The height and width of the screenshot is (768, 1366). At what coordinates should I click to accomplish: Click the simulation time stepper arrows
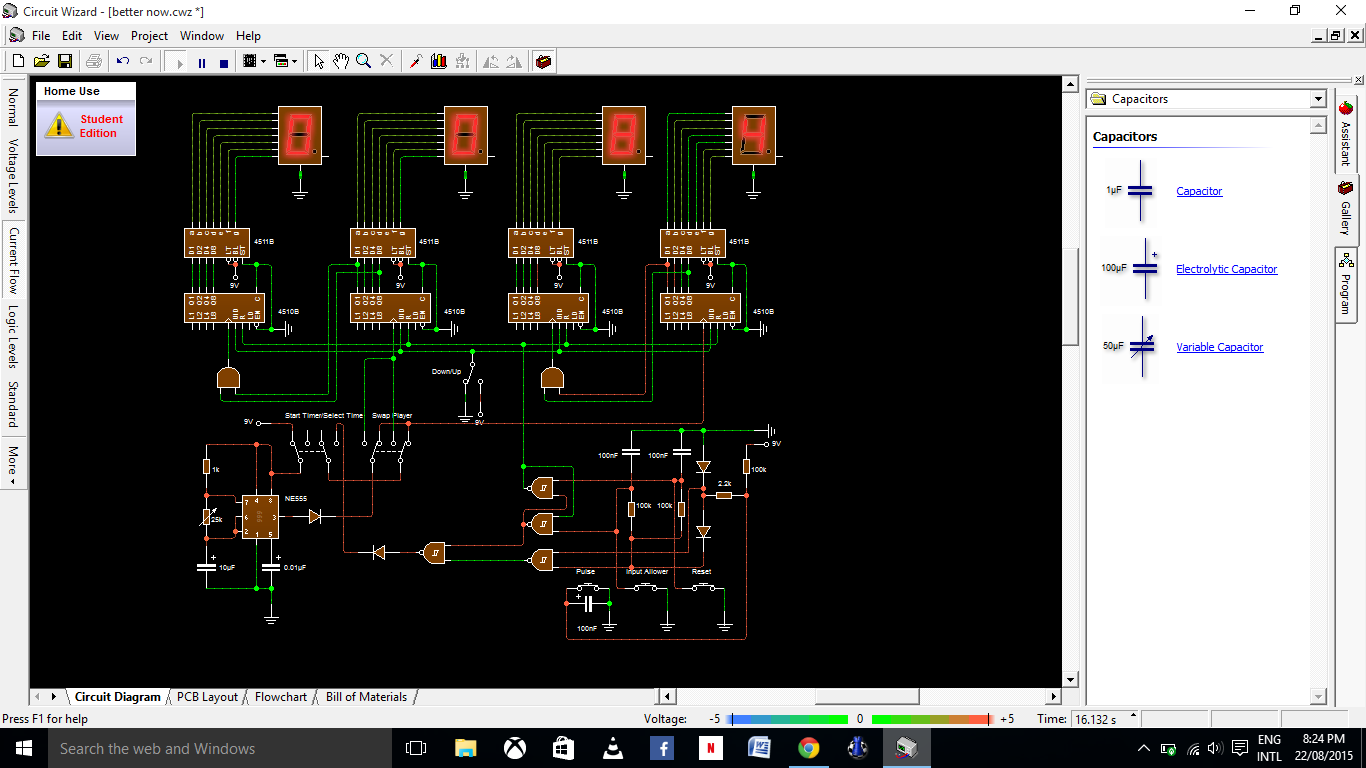1132,718
